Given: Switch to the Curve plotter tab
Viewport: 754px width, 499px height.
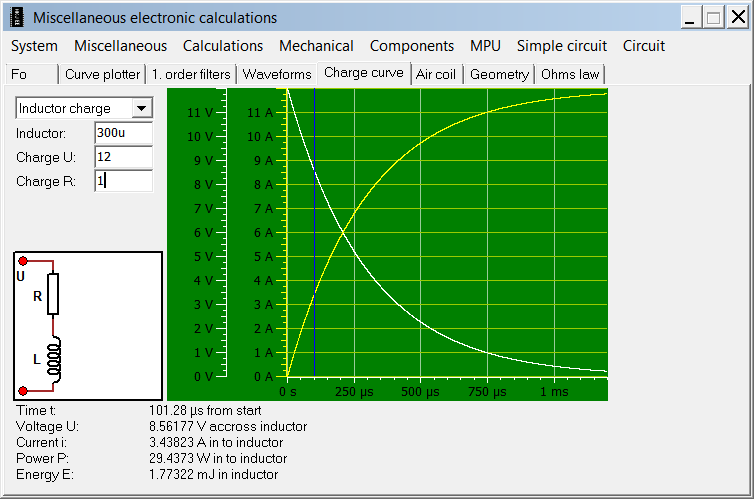Looking at the screenshot, I should [x=102, y=75].
